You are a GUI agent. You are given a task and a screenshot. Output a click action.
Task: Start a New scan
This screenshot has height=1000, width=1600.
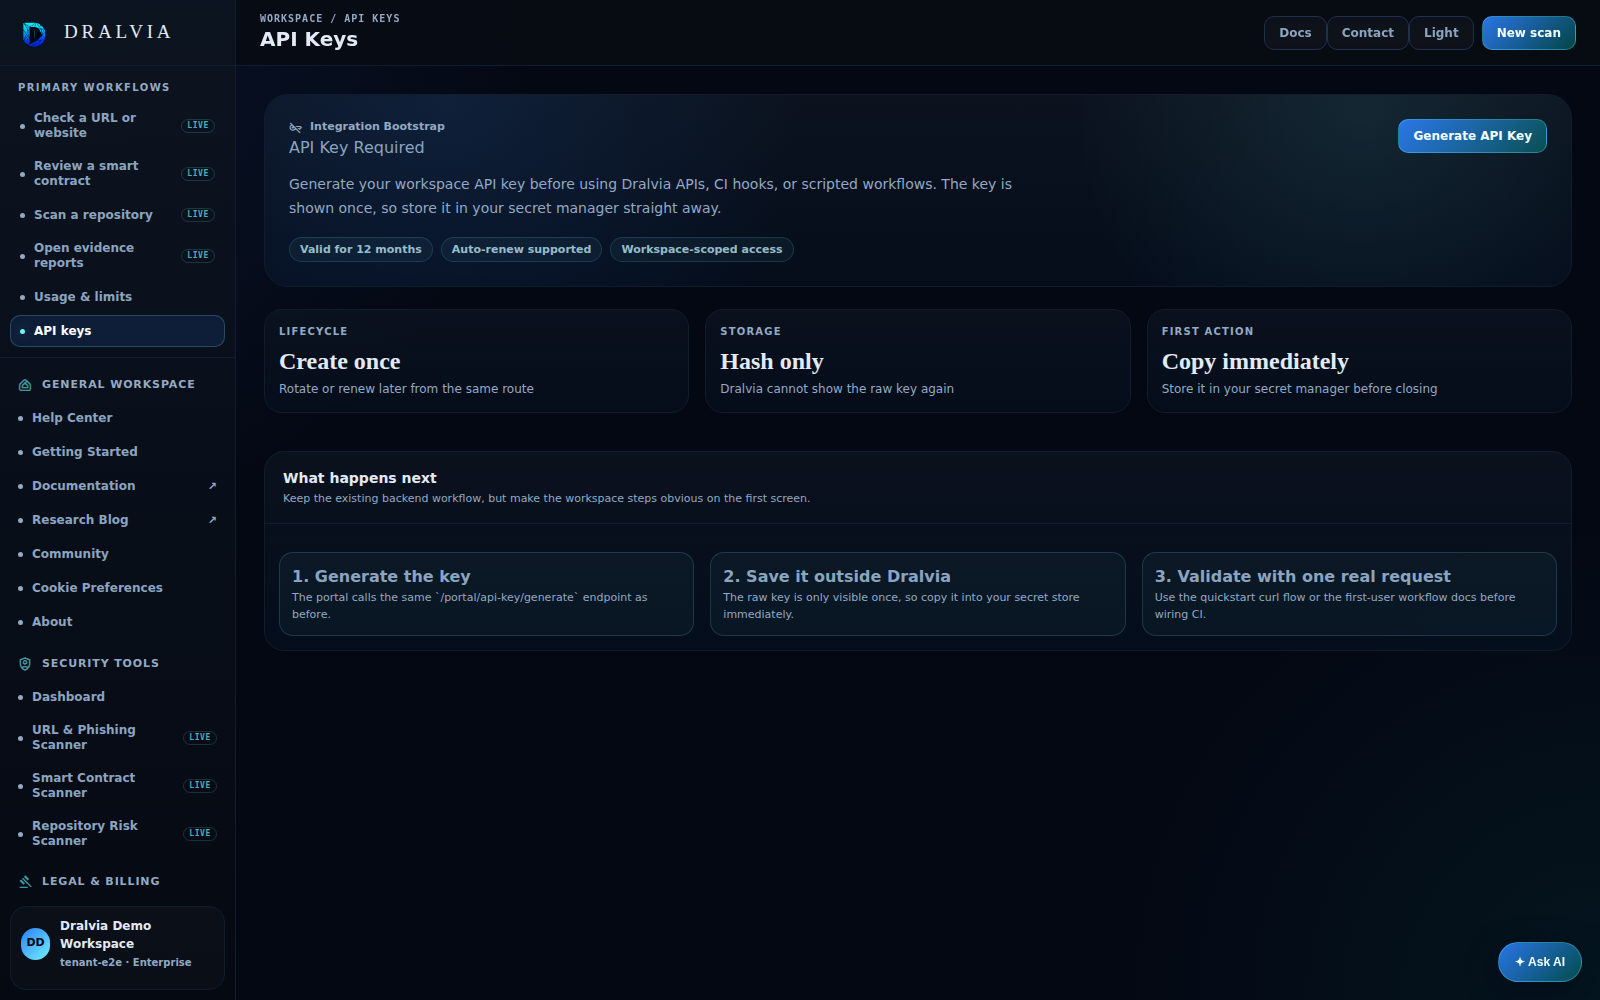pos(1528,33)
